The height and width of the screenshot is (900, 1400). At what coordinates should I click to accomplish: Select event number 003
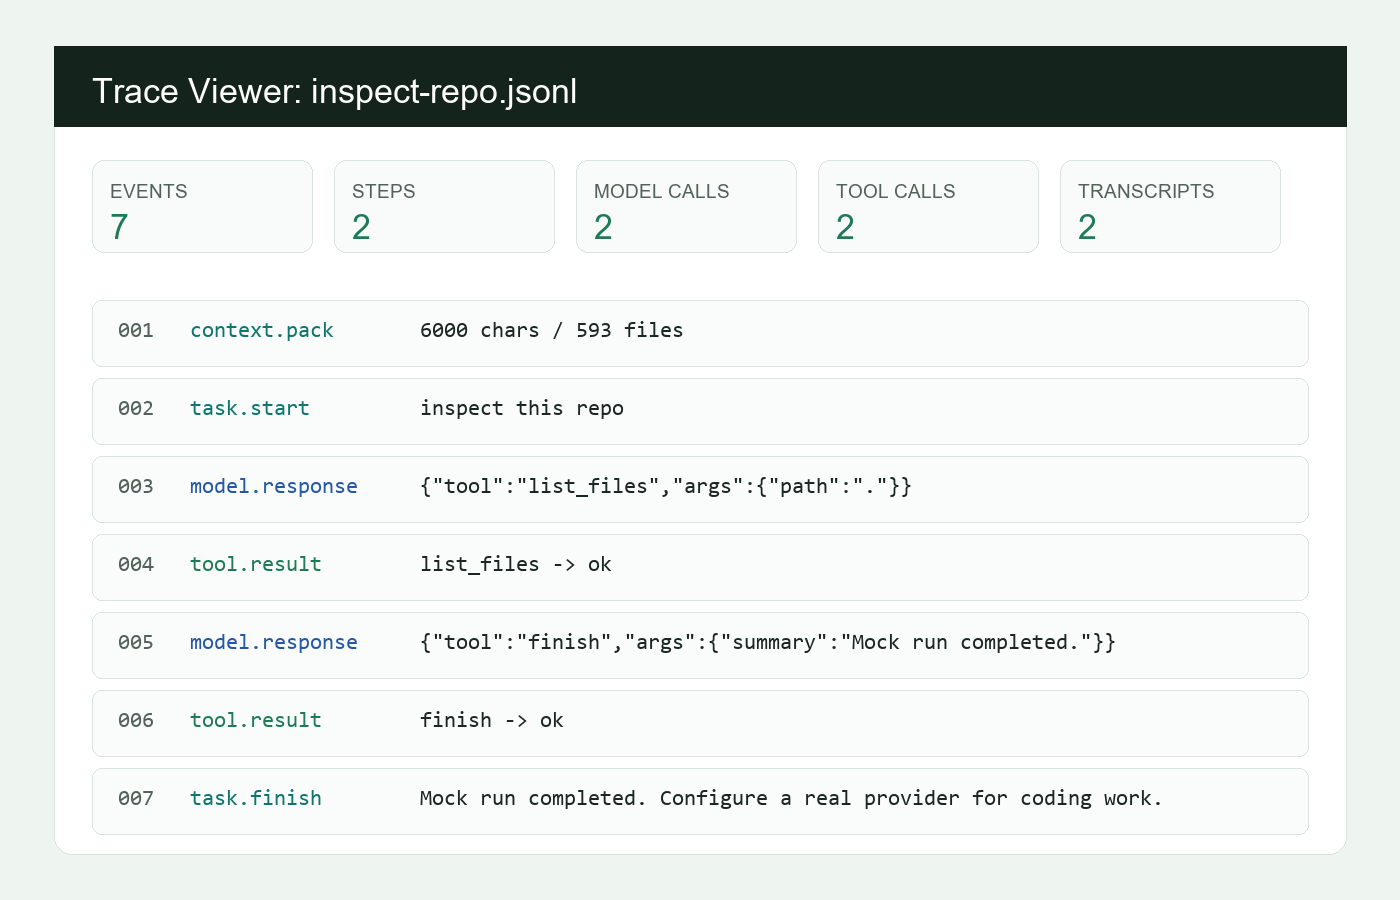pos(136,486)
